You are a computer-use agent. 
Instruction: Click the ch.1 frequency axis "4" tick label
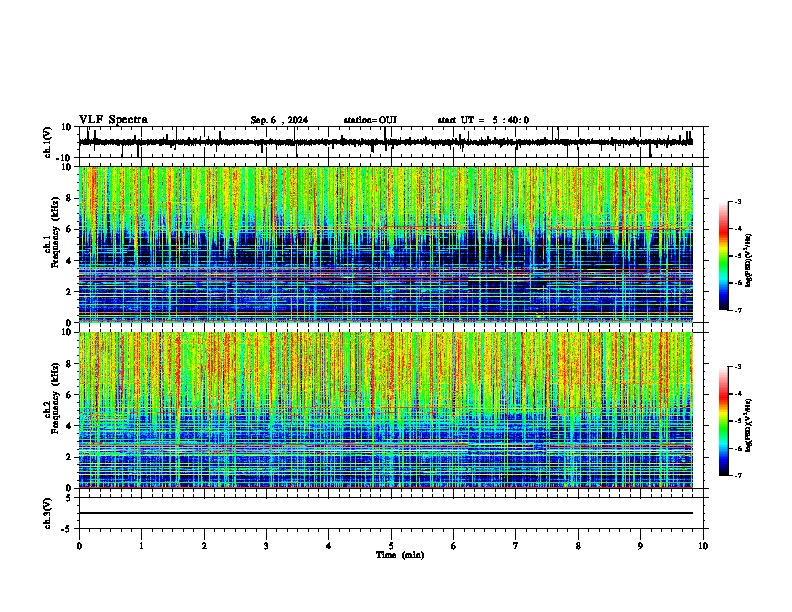point(70,261)
